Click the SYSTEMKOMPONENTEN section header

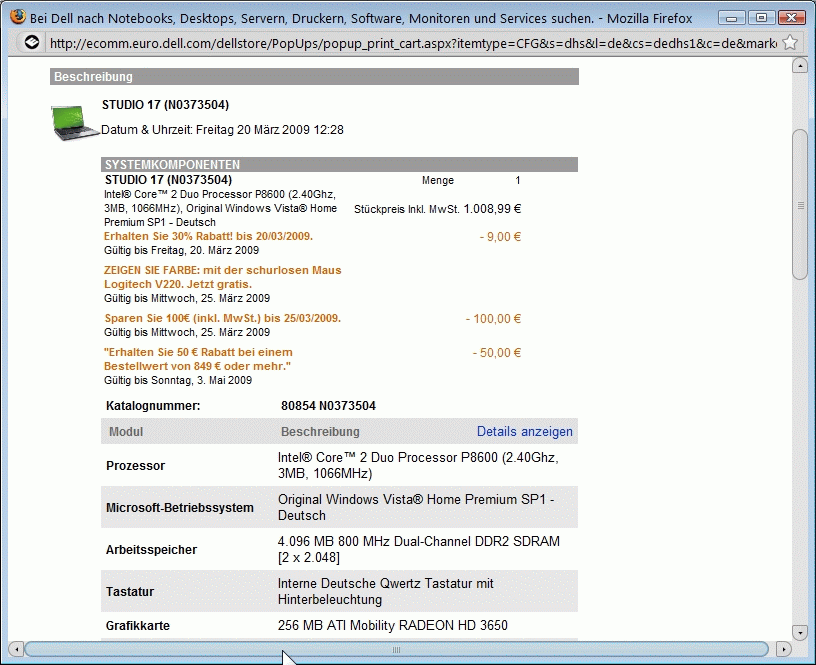click(x=339, y=164)
